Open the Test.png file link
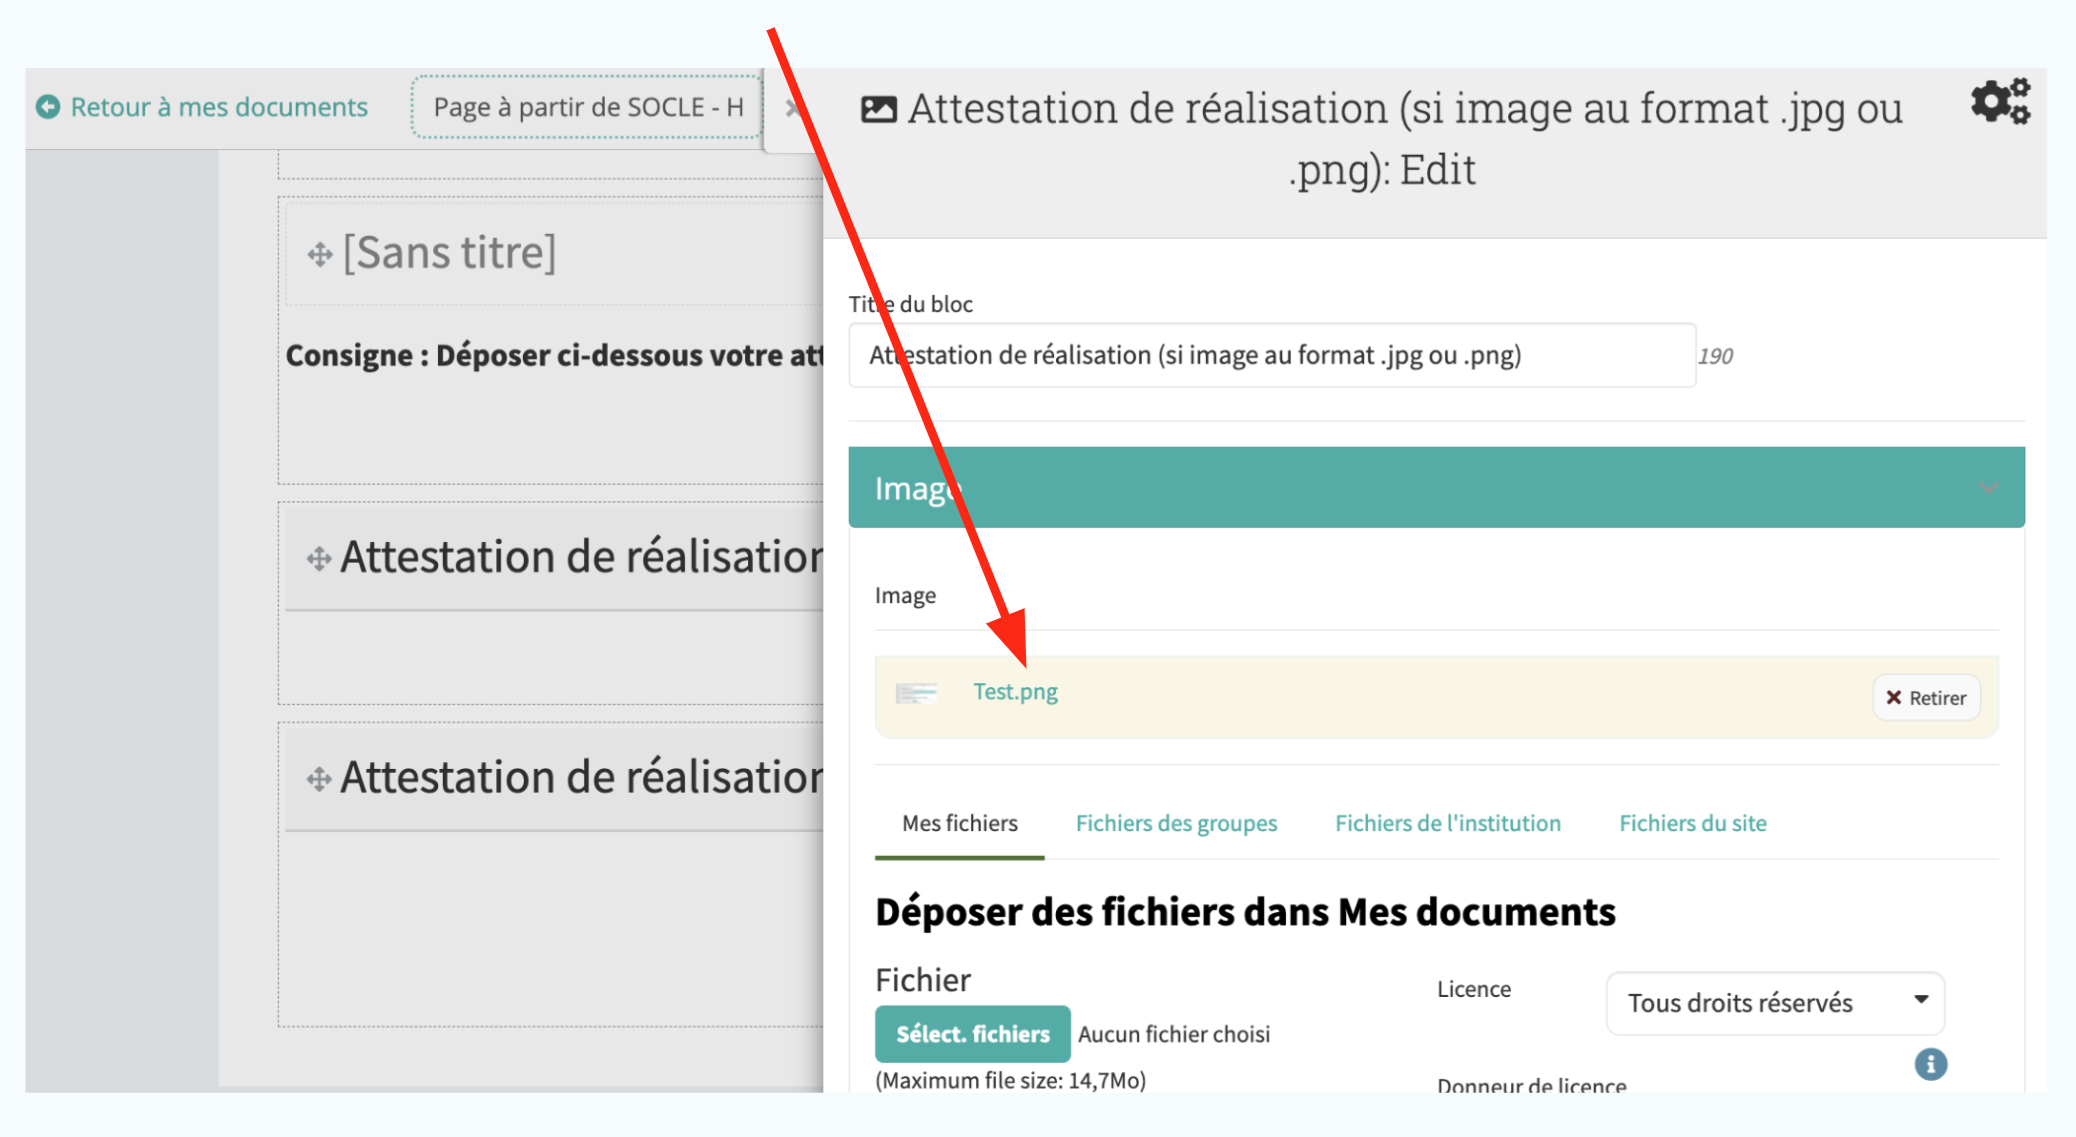 pos(1015,692)
